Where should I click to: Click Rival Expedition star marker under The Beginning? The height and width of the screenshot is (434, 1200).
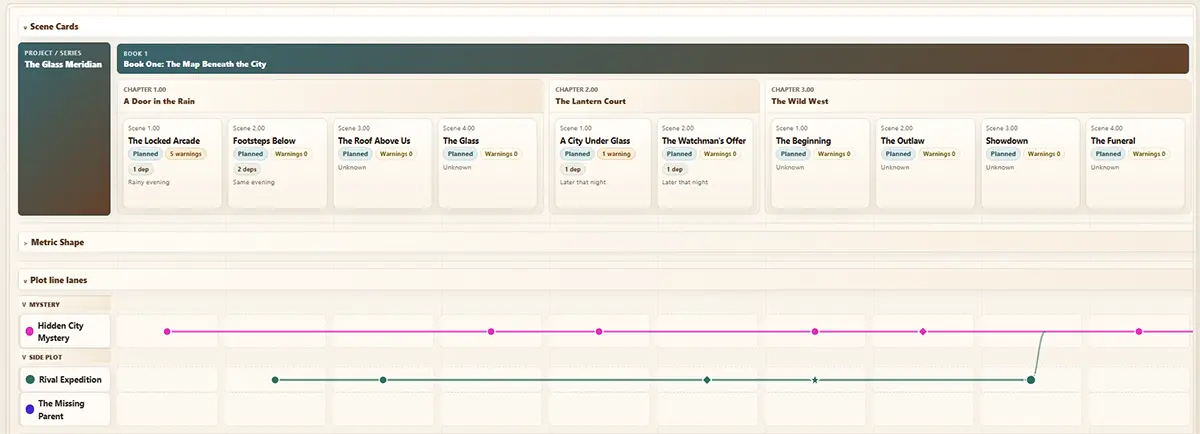click(815, 380)
